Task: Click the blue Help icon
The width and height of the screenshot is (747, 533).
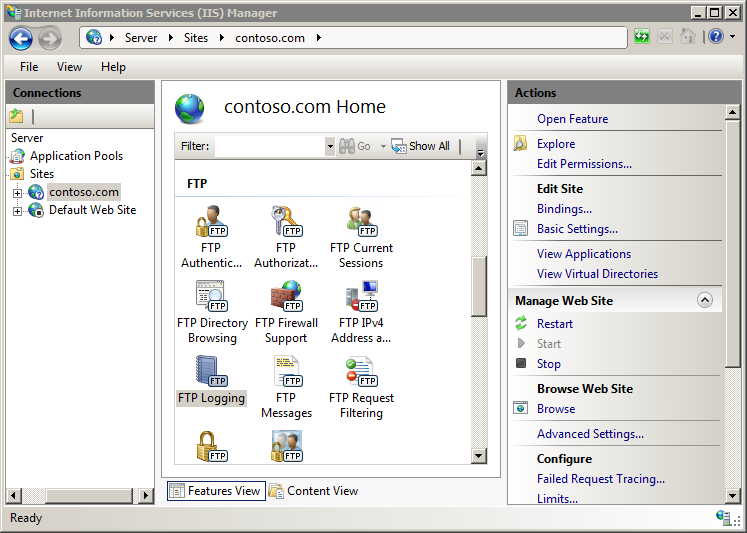Action: point(716,36)
